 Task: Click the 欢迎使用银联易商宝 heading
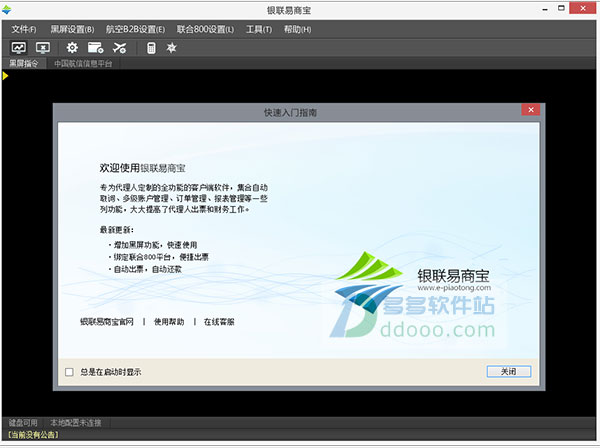[142, 168]
